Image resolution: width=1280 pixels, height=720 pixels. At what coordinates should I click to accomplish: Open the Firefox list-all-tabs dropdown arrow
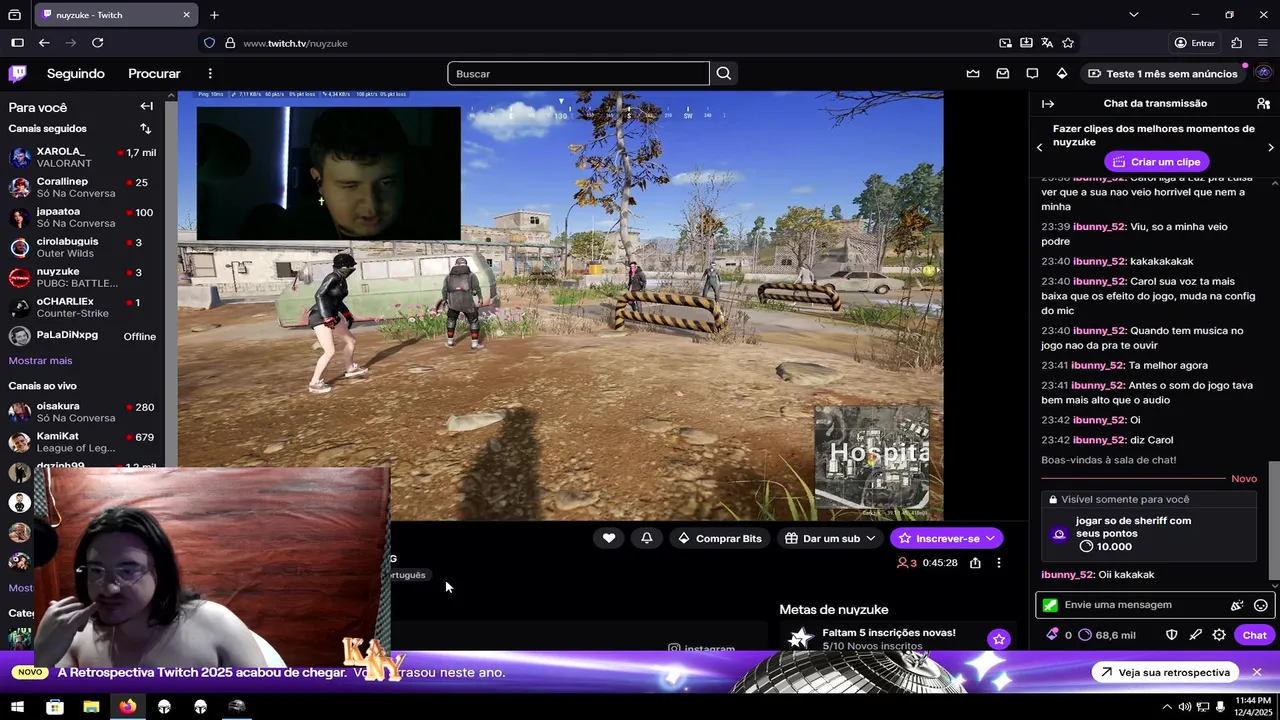(x=1133, y=14)
